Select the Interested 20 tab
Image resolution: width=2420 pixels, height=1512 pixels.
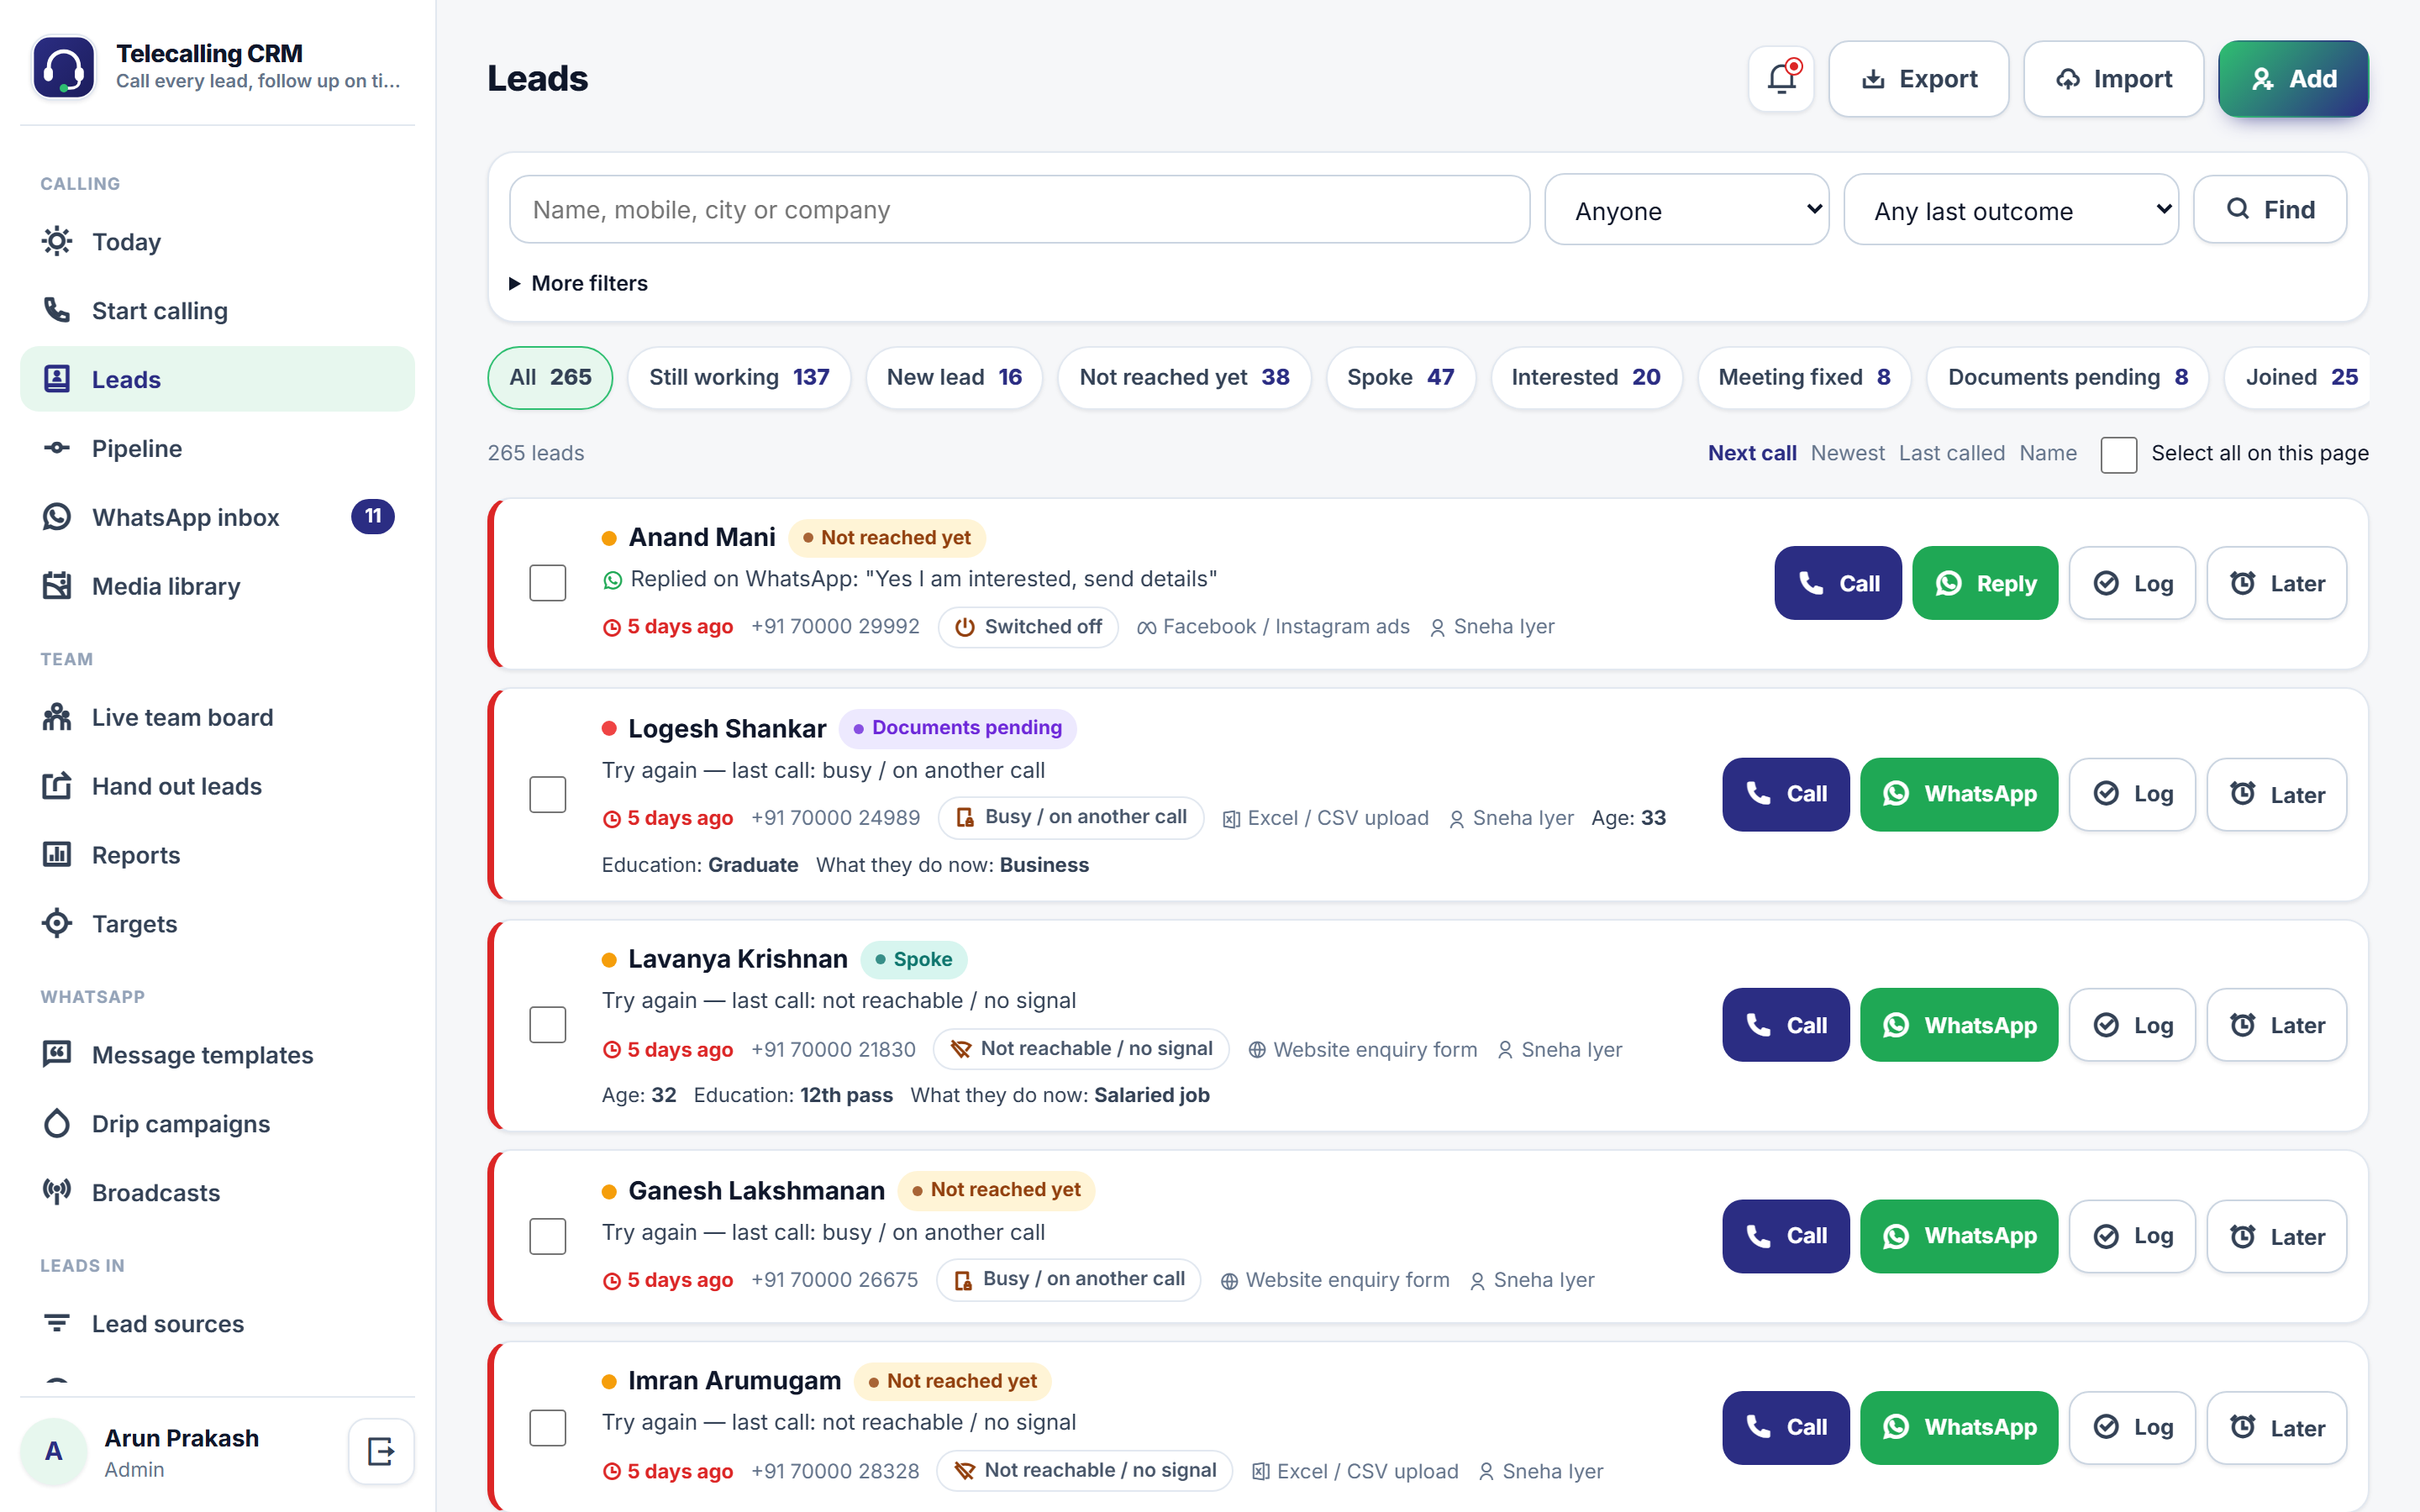(1586, 378)
